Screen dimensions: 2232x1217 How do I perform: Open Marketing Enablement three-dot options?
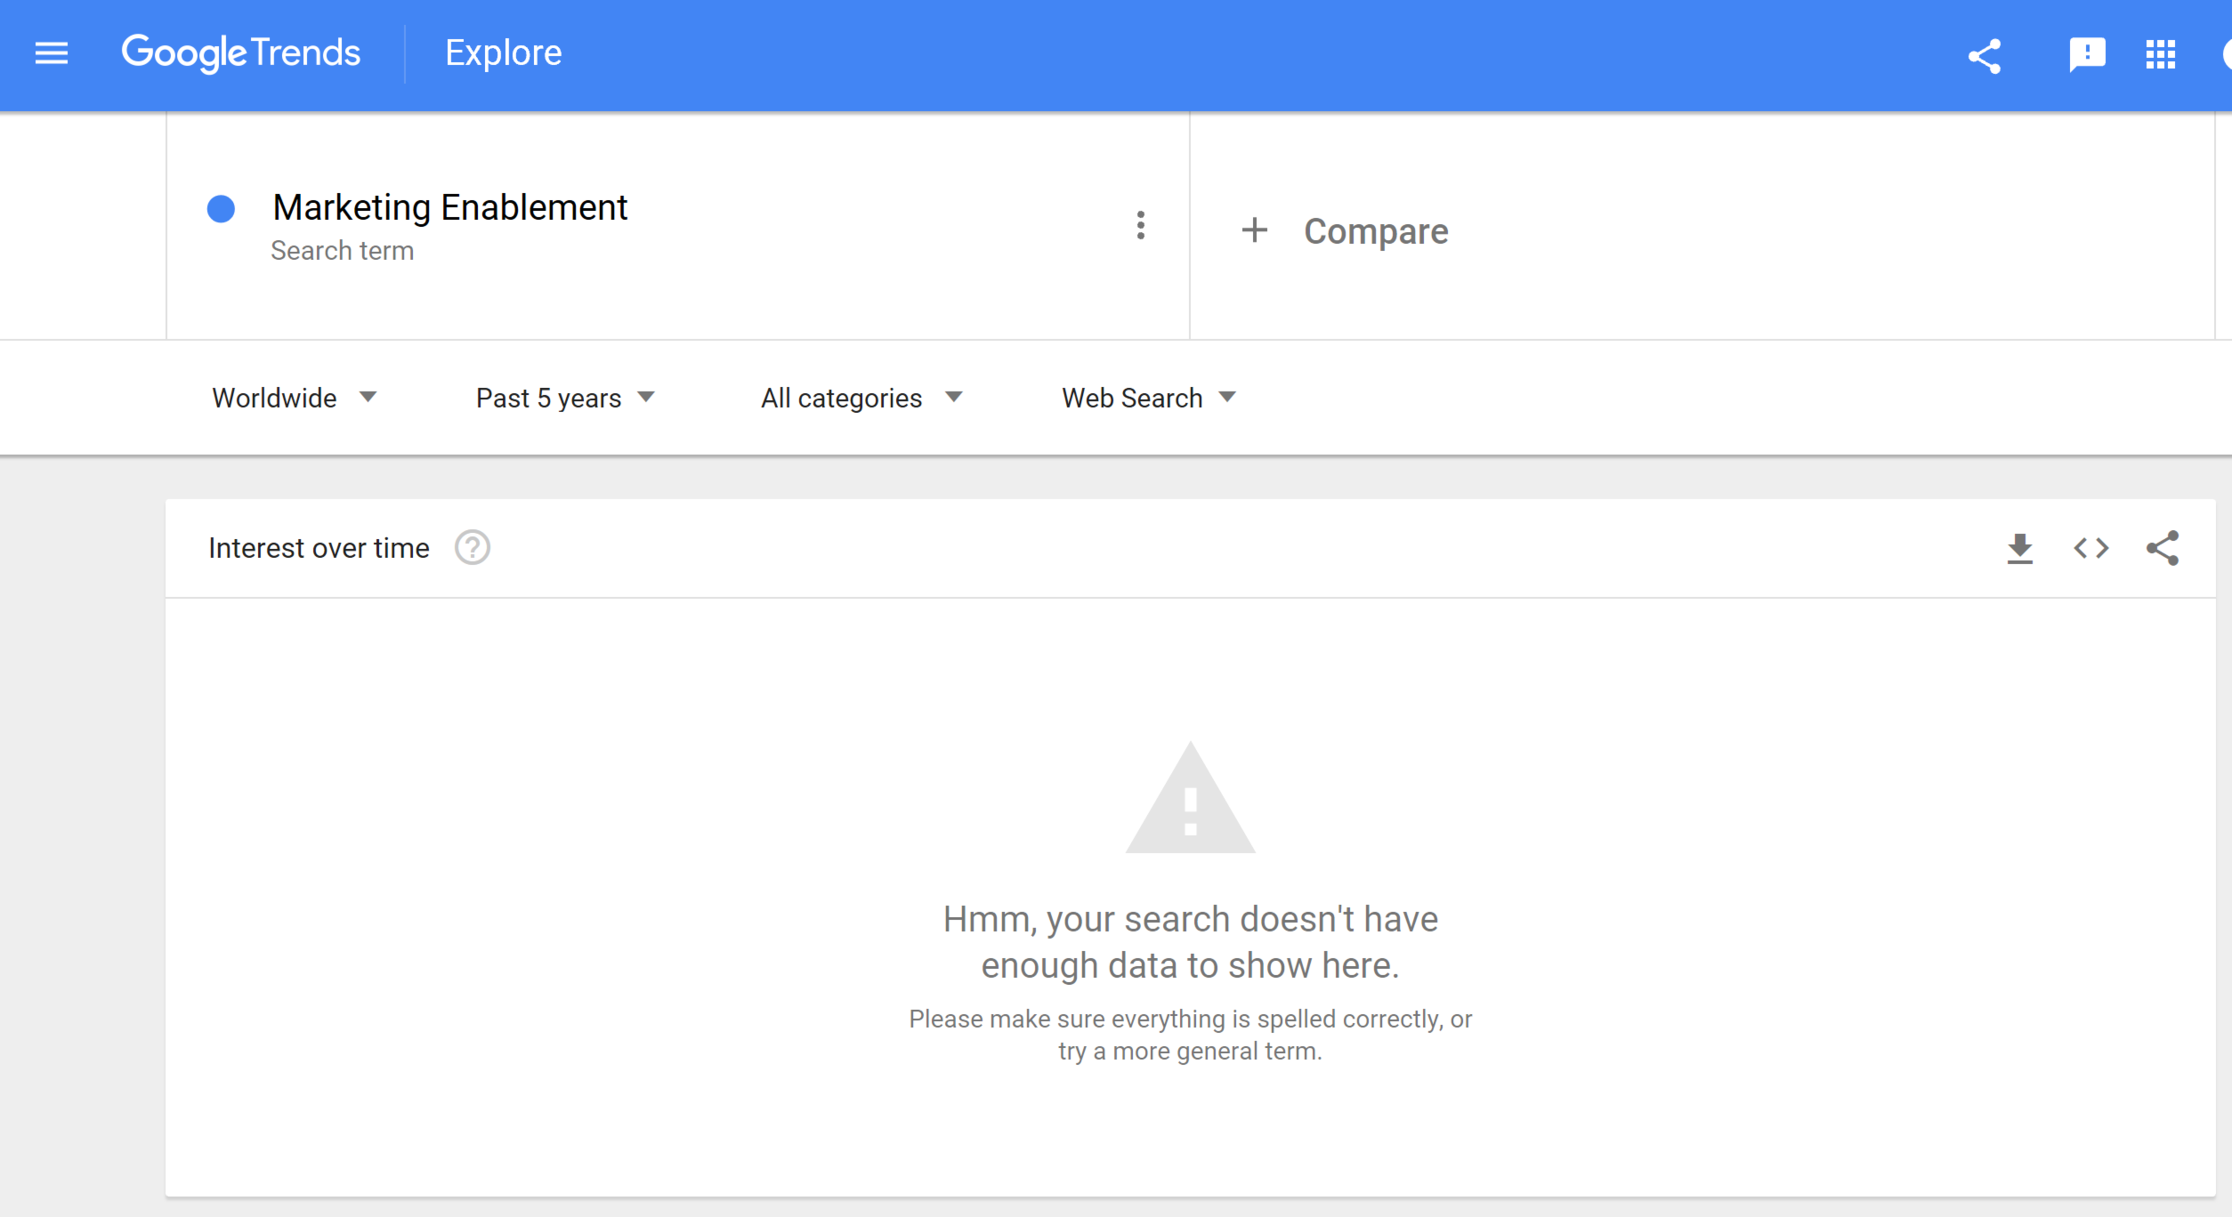pyautogui.click(x=1140, y=226)
